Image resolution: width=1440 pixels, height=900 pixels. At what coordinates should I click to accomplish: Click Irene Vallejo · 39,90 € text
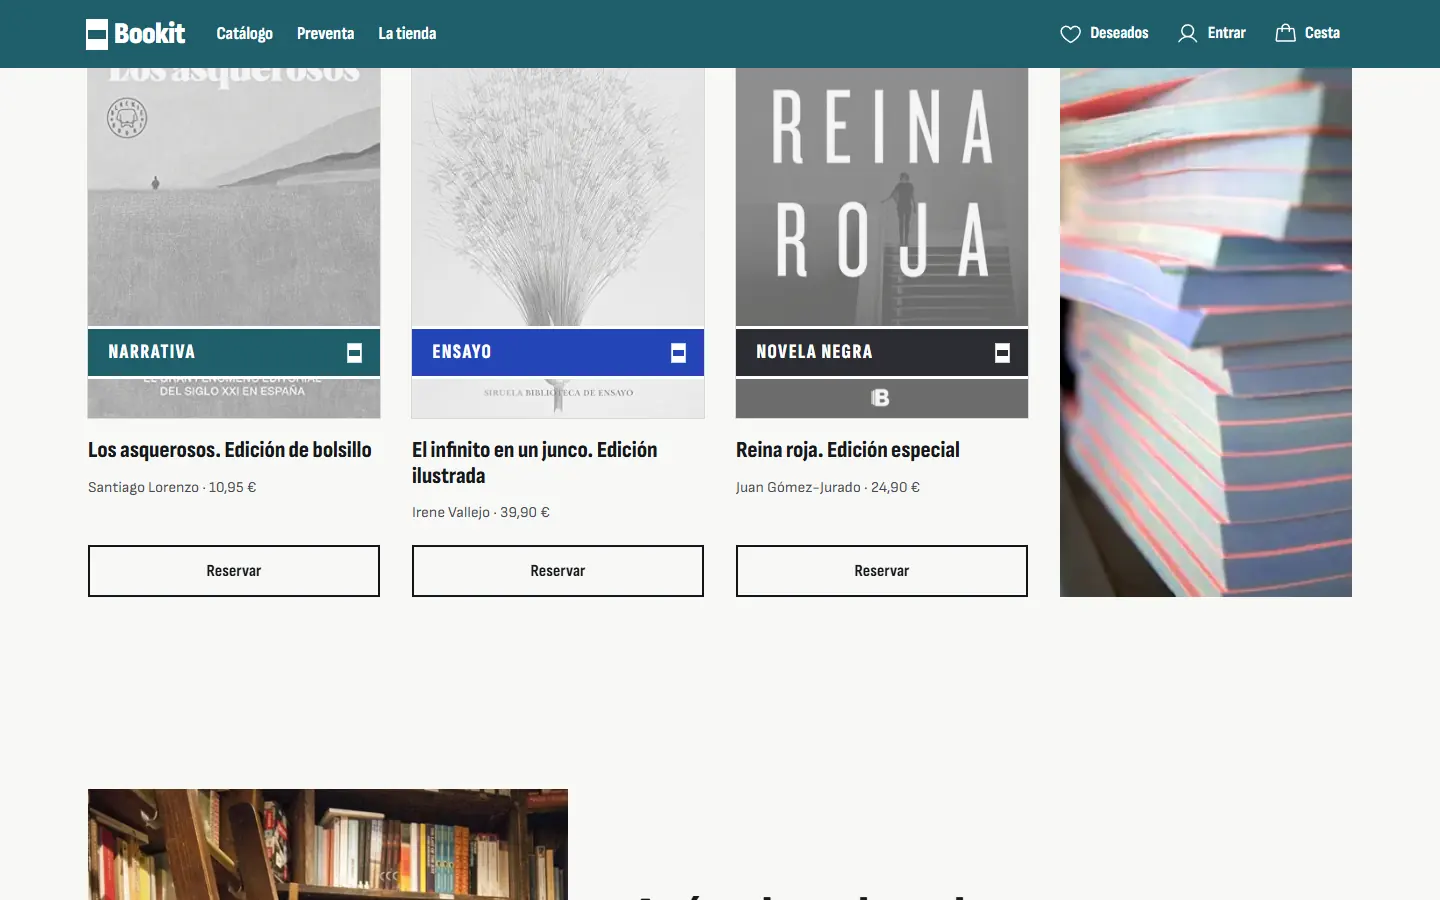(x=481, y=512)
